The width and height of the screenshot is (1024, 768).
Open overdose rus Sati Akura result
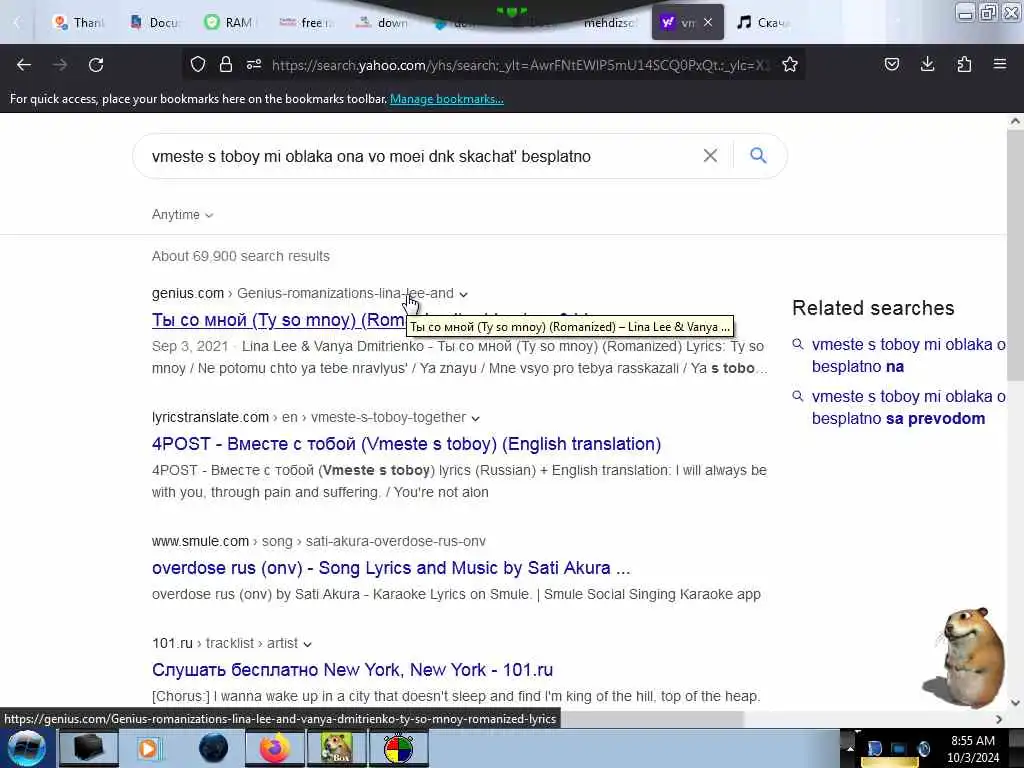391,568
